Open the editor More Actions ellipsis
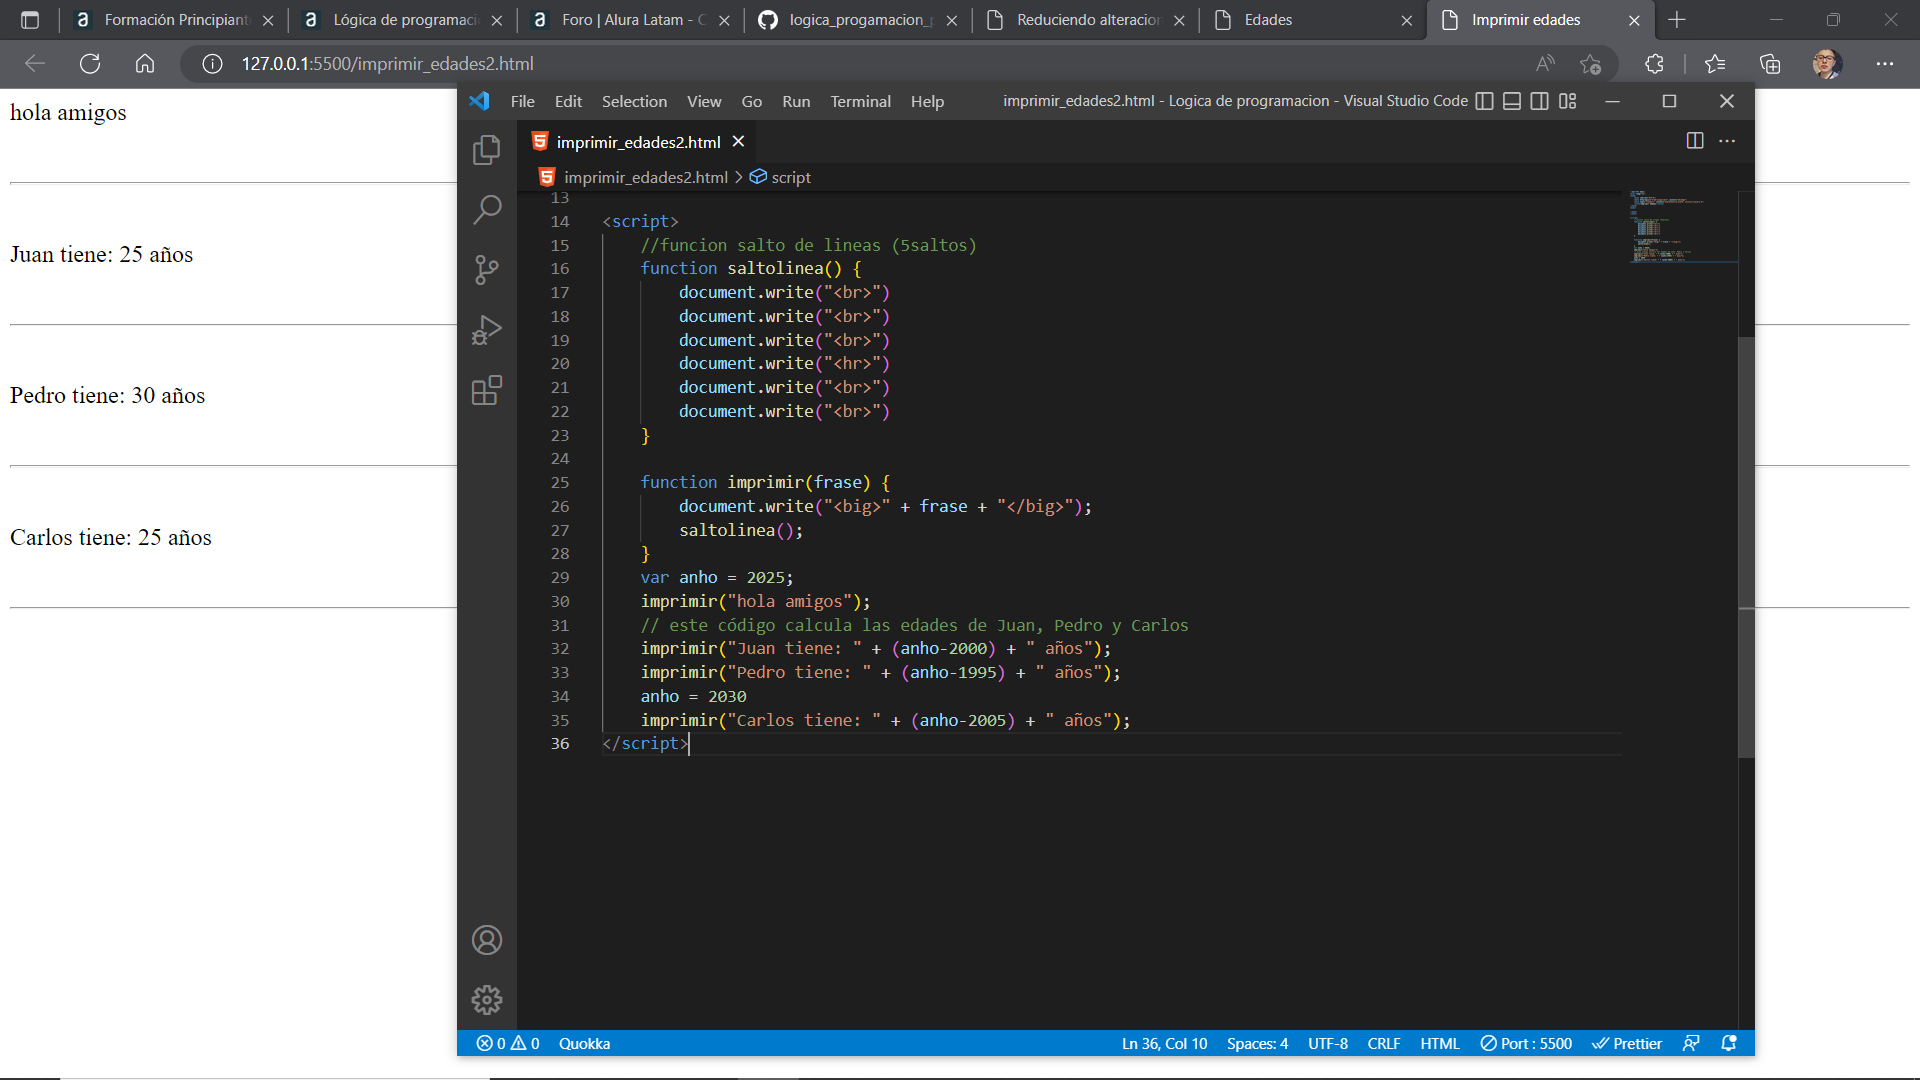 [1727, 141]
